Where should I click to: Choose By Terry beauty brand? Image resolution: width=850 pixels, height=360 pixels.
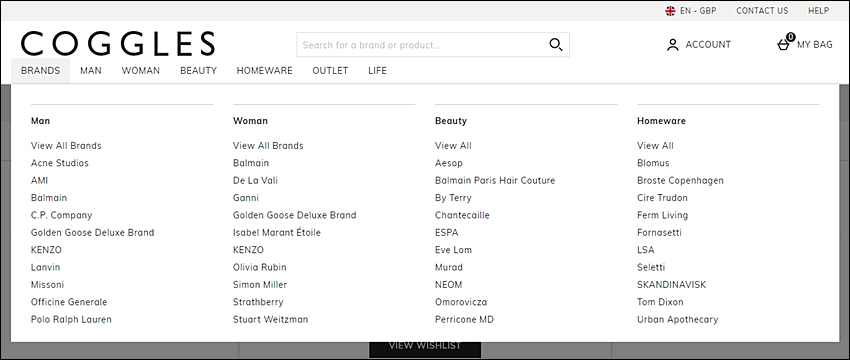click(x=453, y=198)
